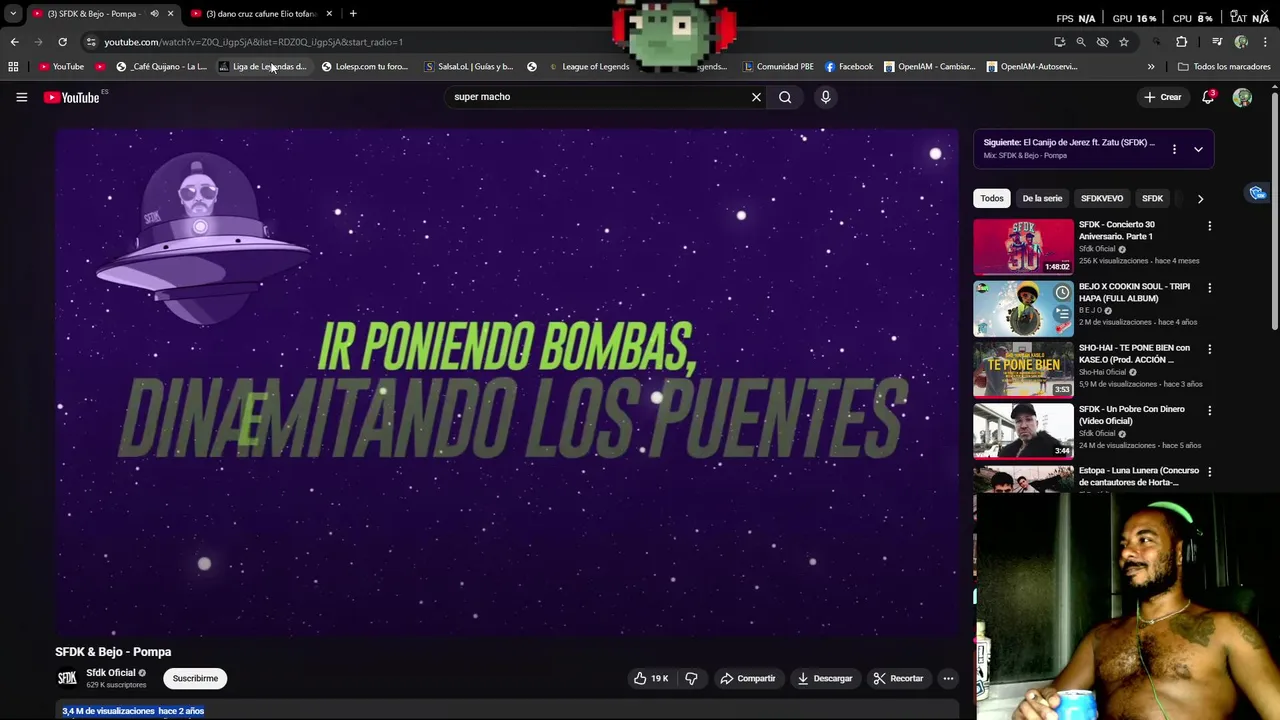Open the tab search dropdown arrow
This screenshot has width=1280, height=720.
click(x=13, y=14)
